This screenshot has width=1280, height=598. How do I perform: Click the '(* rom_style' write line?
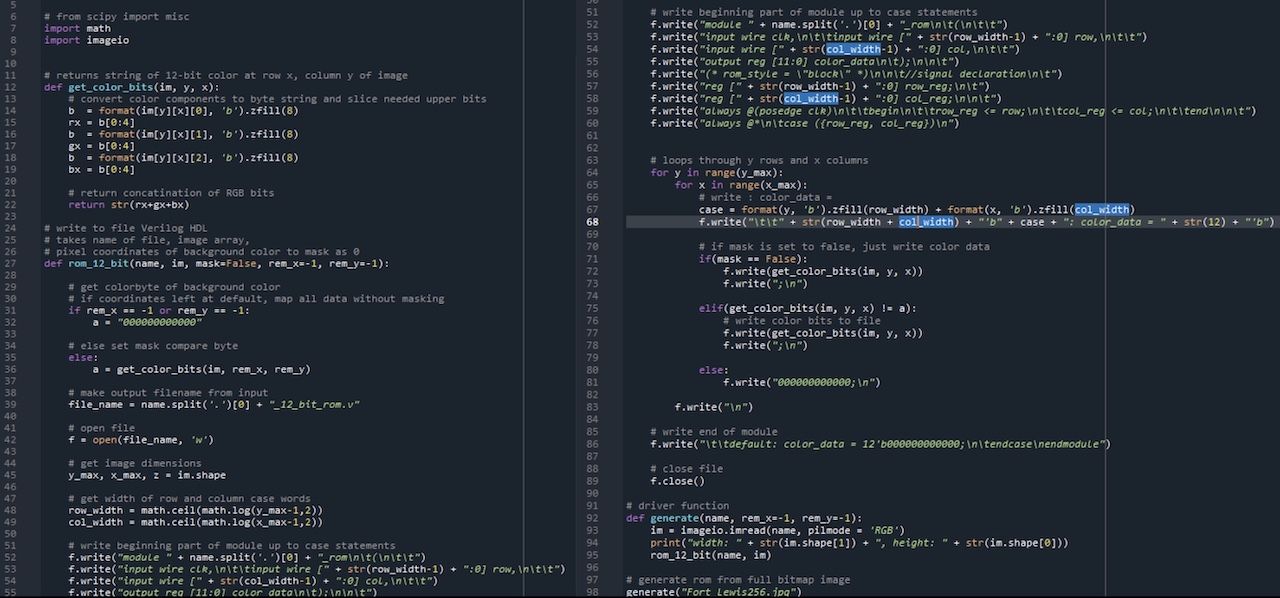[x=856, y=74]
